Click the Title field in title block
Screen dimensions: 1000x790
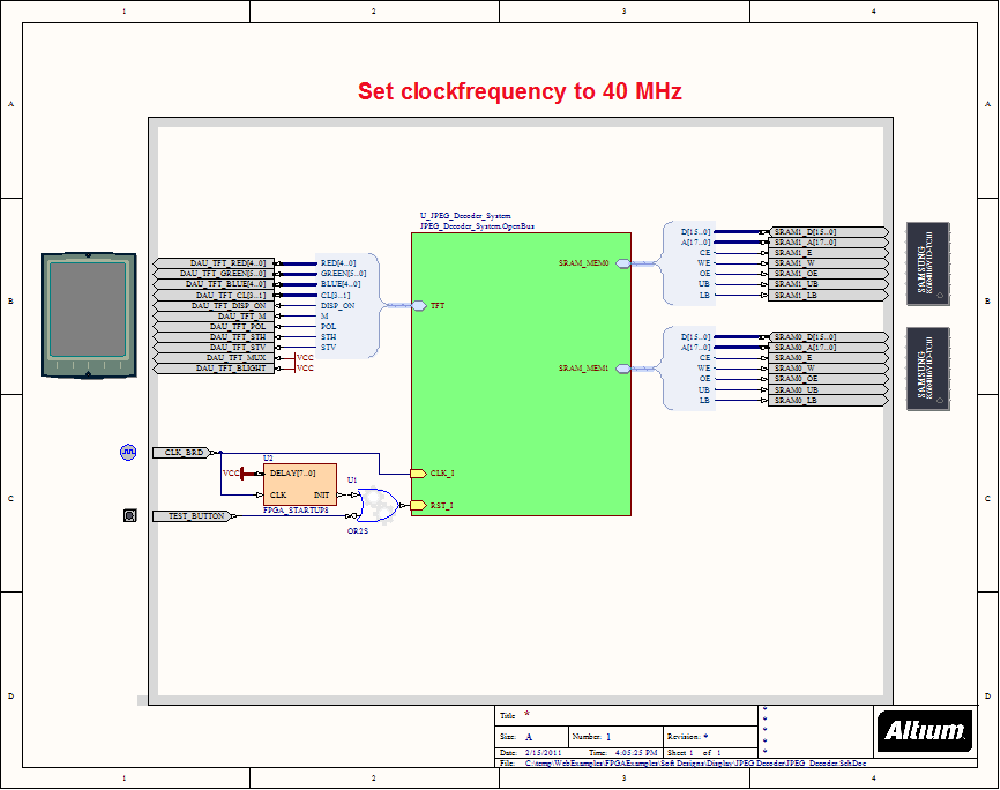tap(626, 715)
